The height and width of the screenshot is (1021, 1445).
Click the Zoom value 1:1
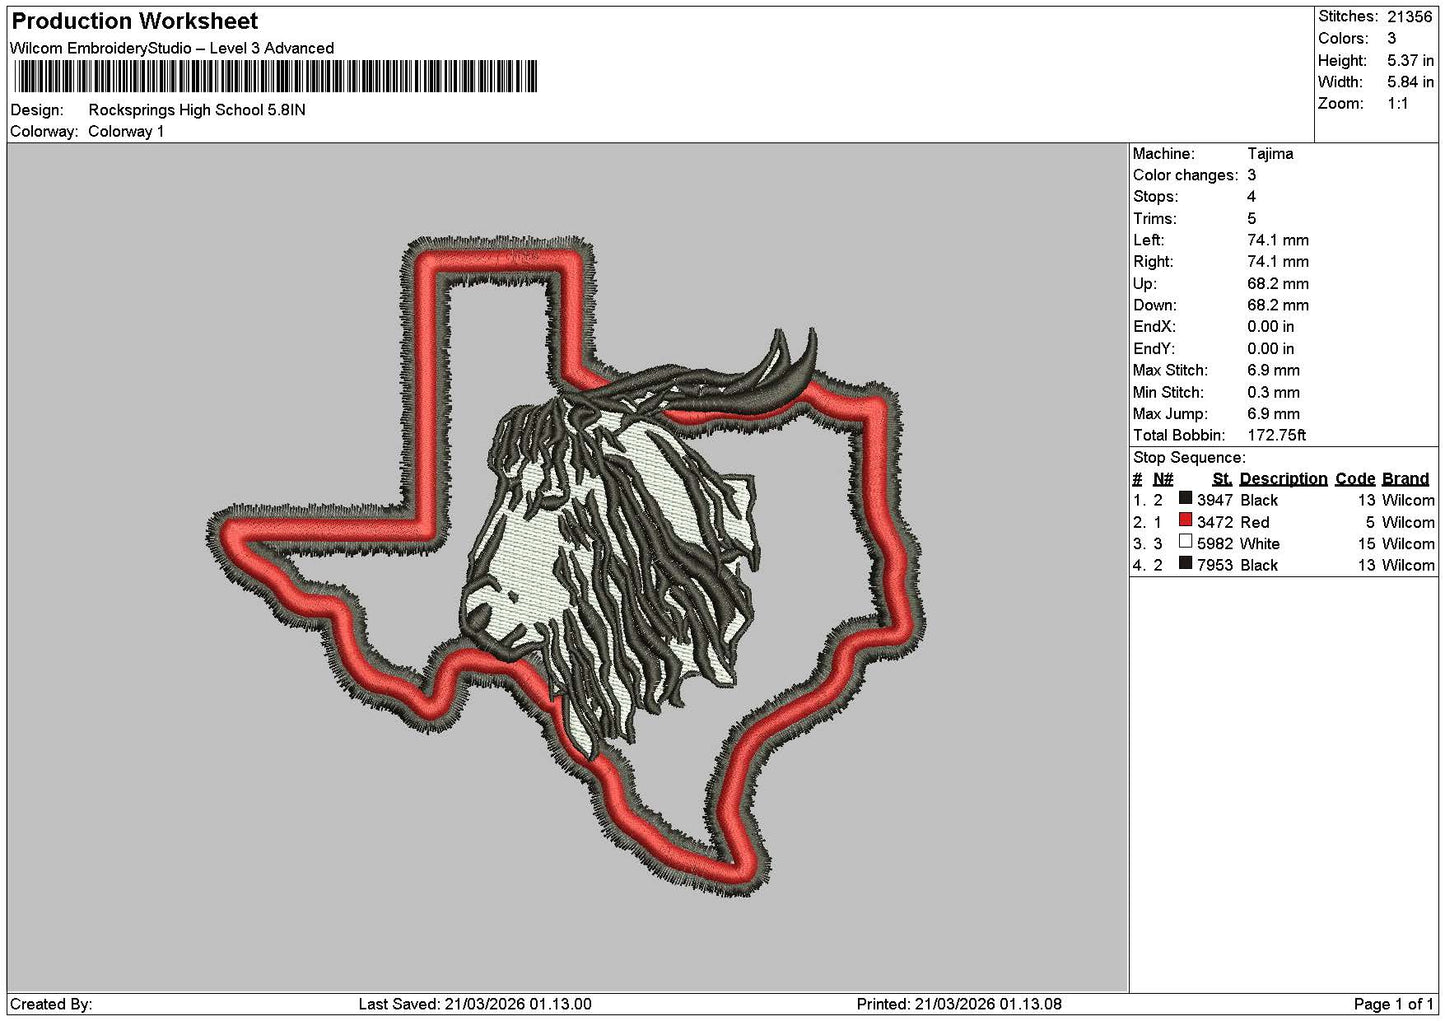pos(1397,104)
